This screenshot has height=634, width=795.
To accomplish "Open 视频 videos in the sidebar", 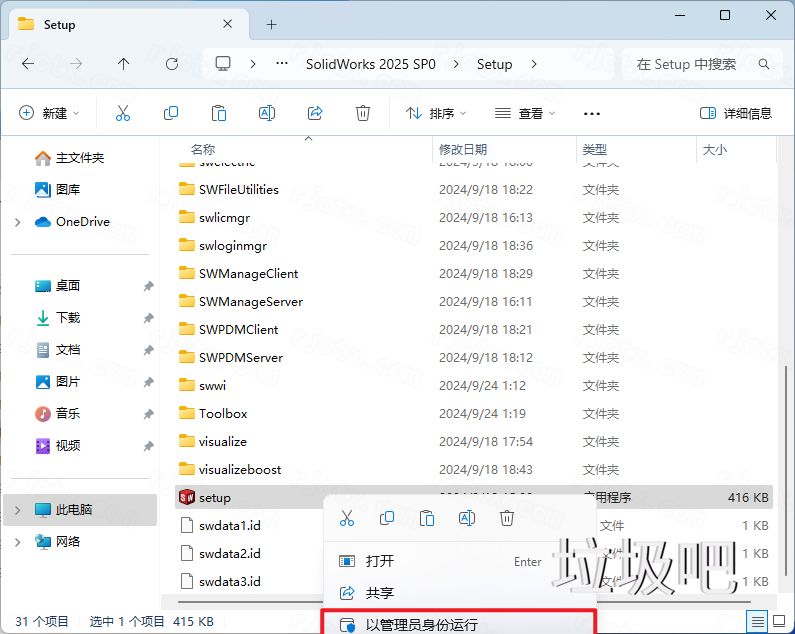I will (x=57, y=445).
